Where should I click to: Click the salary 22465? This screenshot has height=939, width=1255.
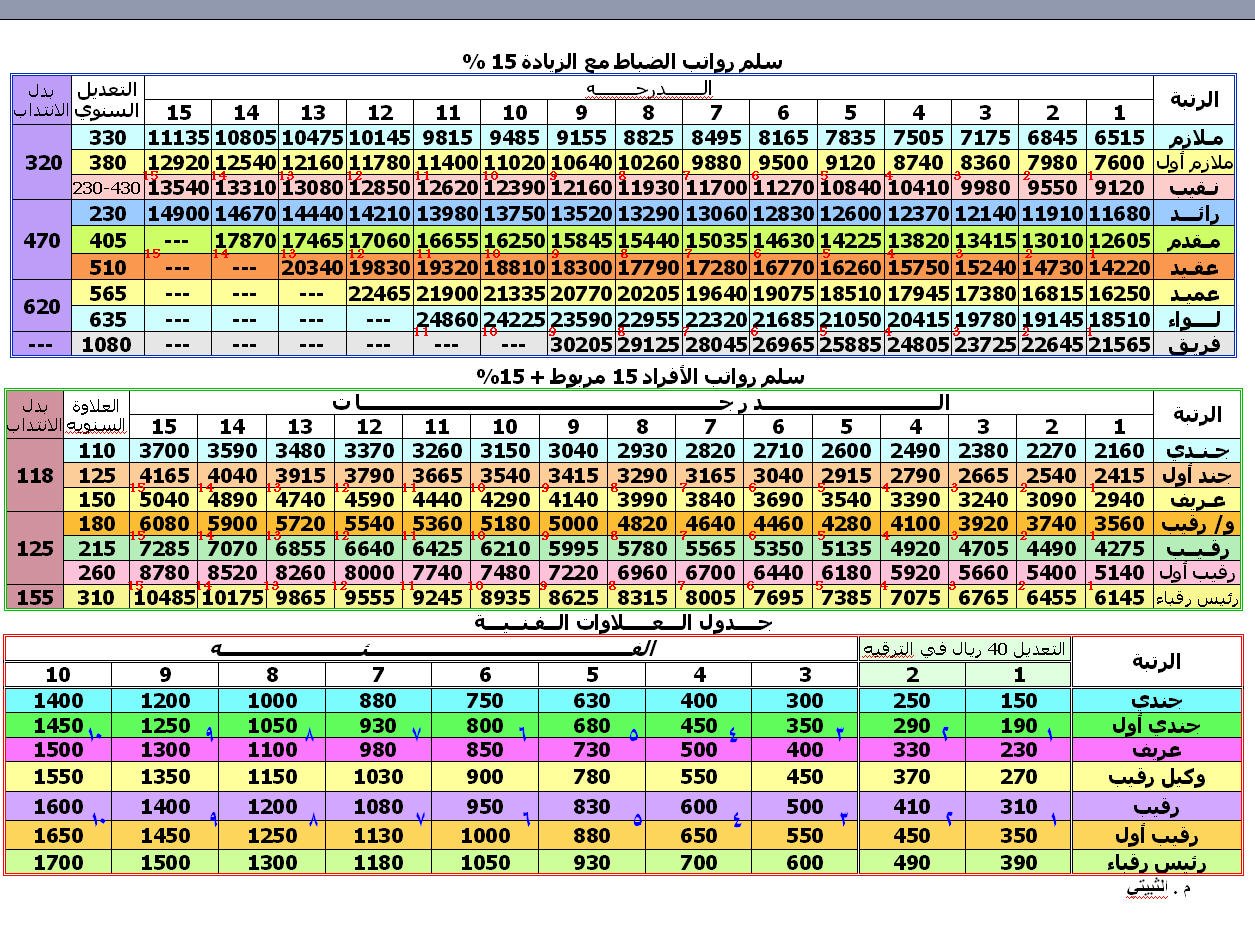pyautogui.click(x=380, y=294)
